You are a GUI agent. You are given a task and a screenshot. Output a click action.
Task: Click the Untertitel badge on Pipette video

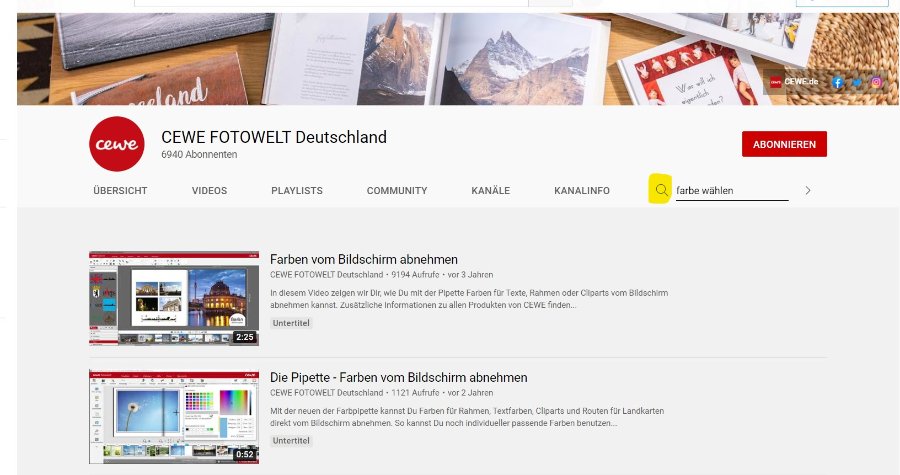(291, 441)
